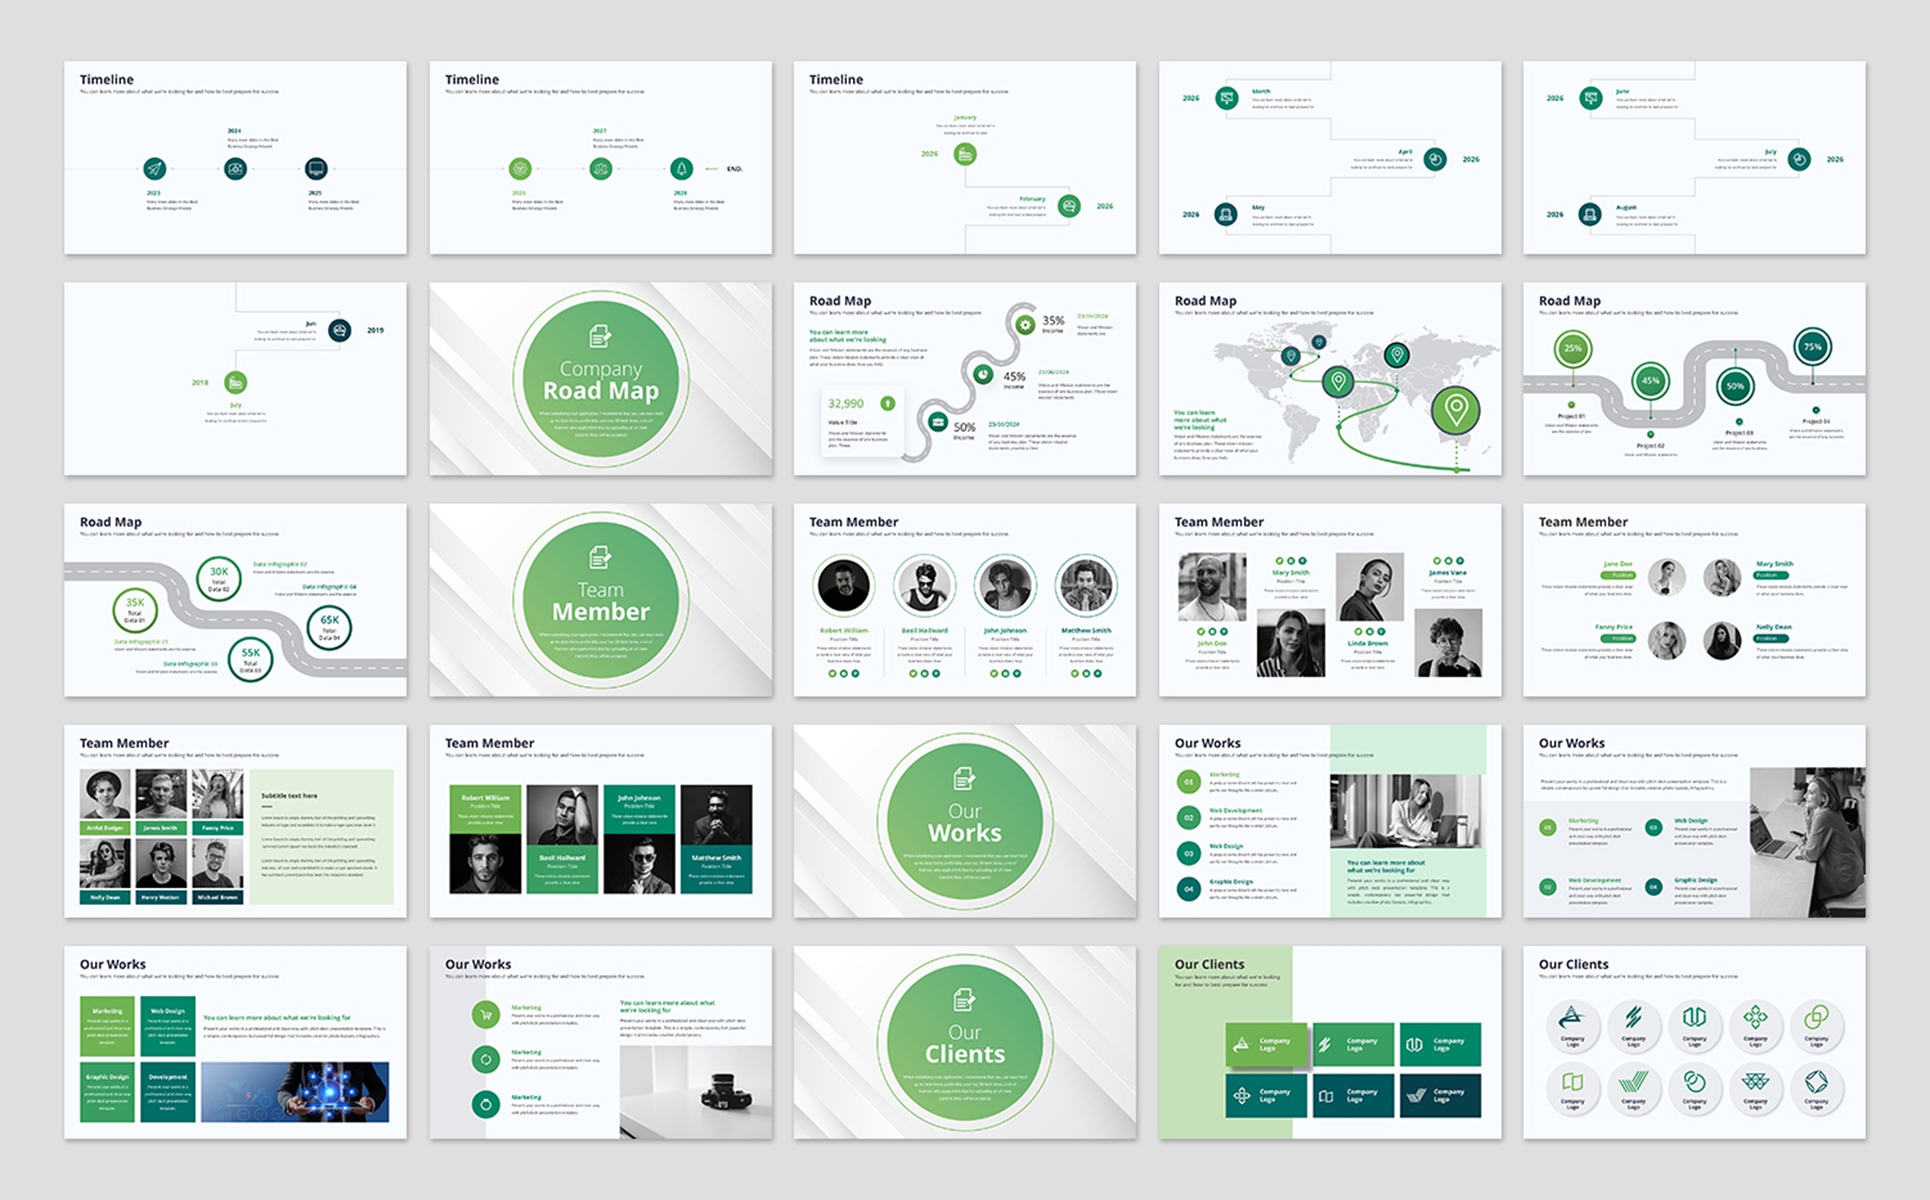Click the light green Company Logo tile
The height and width of the screenshot is (1200, 1930).
pos(1266,1044)
